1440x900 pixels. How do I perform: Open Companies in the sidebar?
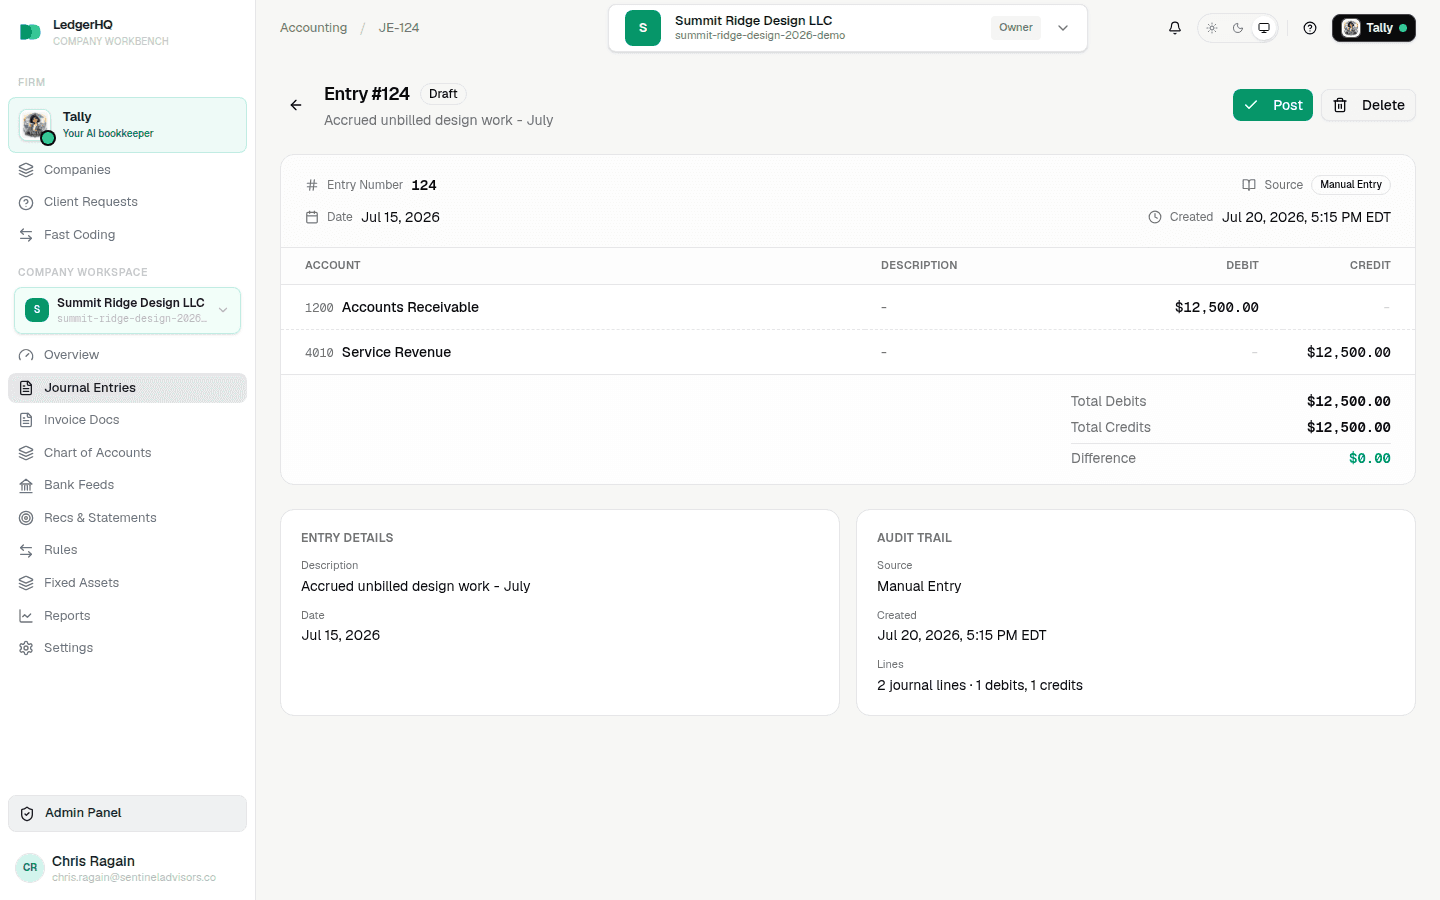coord(127,170)
